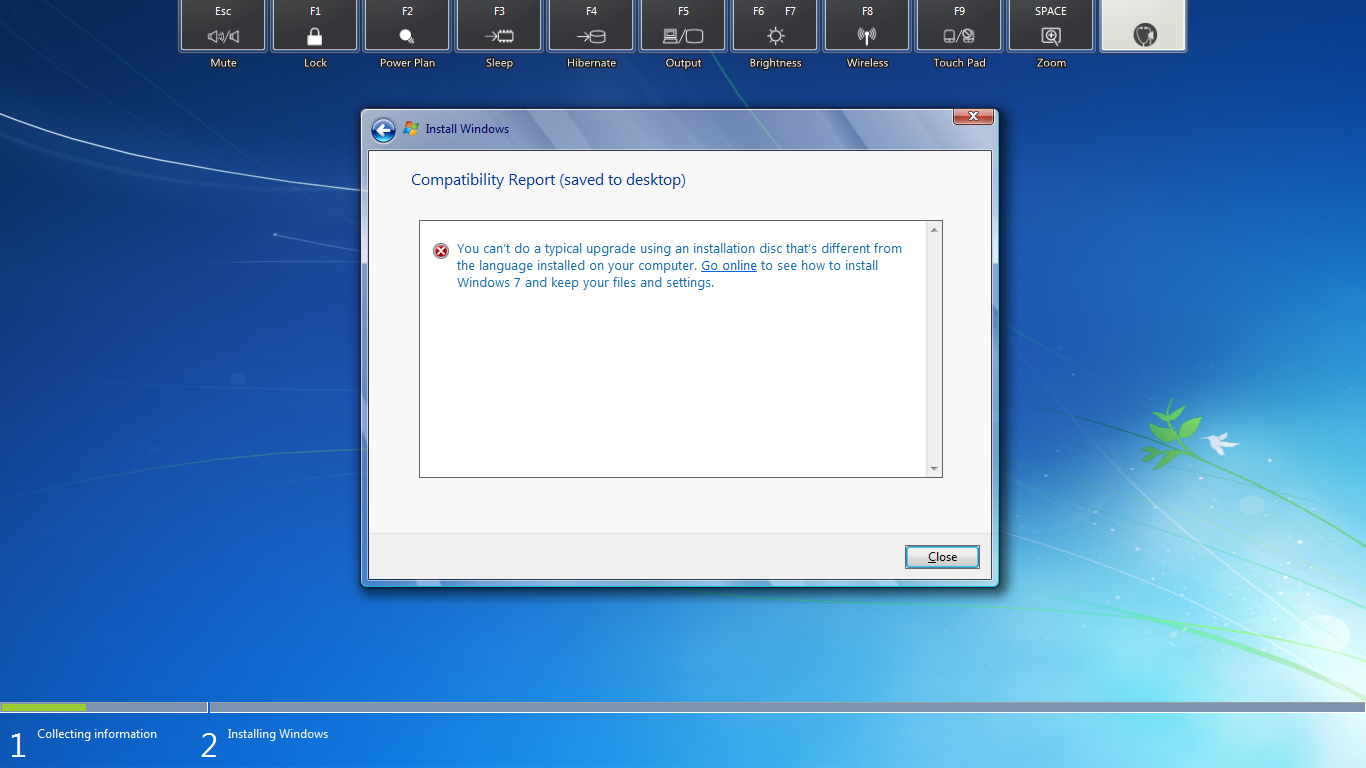Viewport: 1366px width, 768px height.
Task: Click the "Install Windows" title text
Action: point(467,129)
